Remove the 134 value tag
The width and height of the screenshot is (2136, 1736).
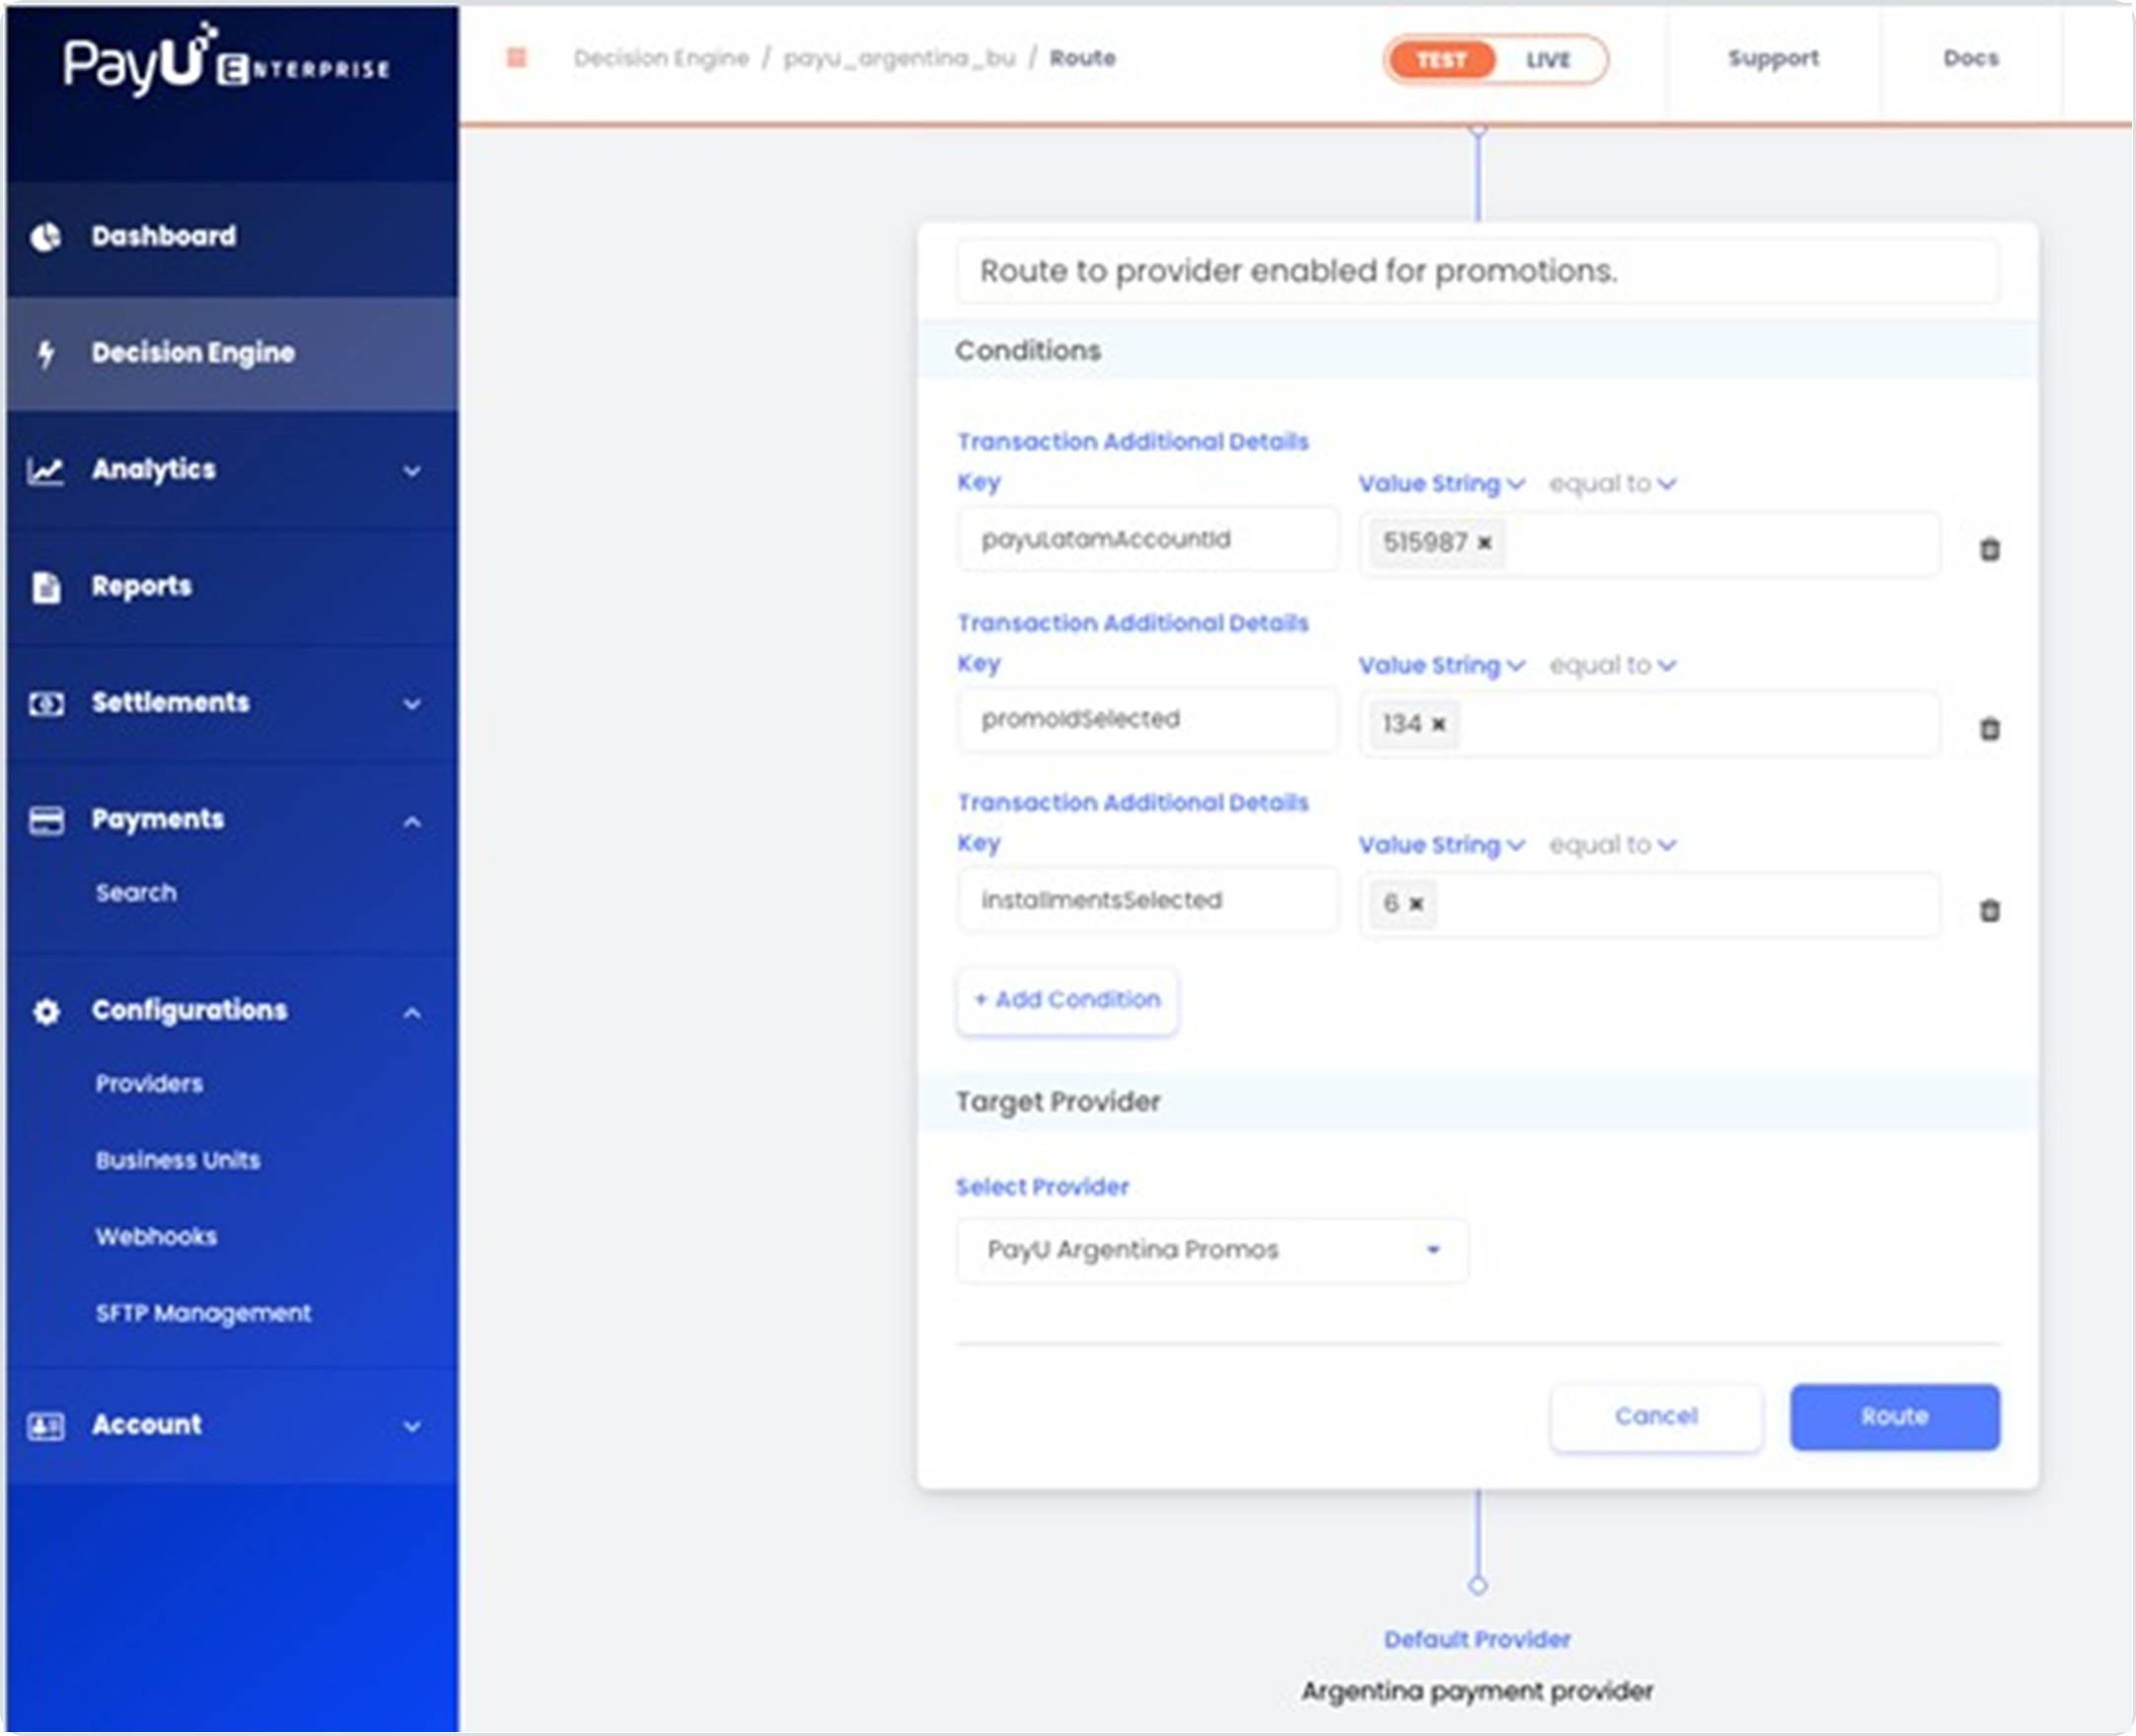pyautogui.click(x=1438, y=724)
